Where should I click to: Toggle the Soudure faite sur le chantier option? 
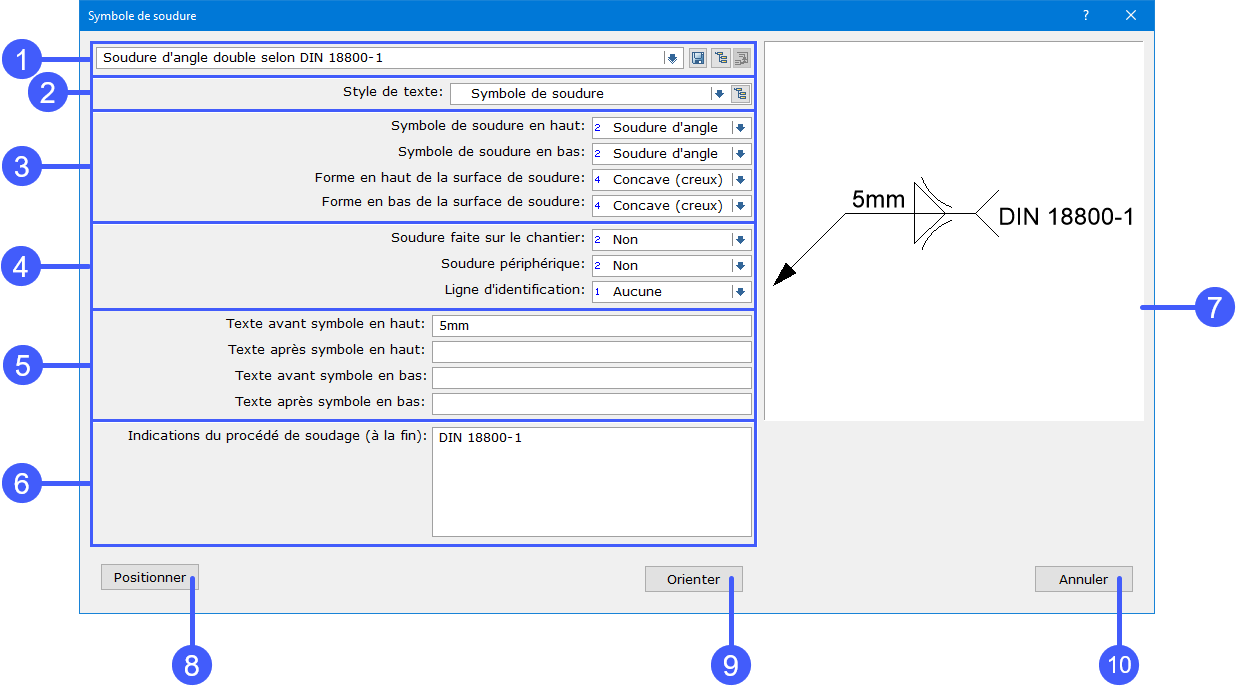pos(740,240)
